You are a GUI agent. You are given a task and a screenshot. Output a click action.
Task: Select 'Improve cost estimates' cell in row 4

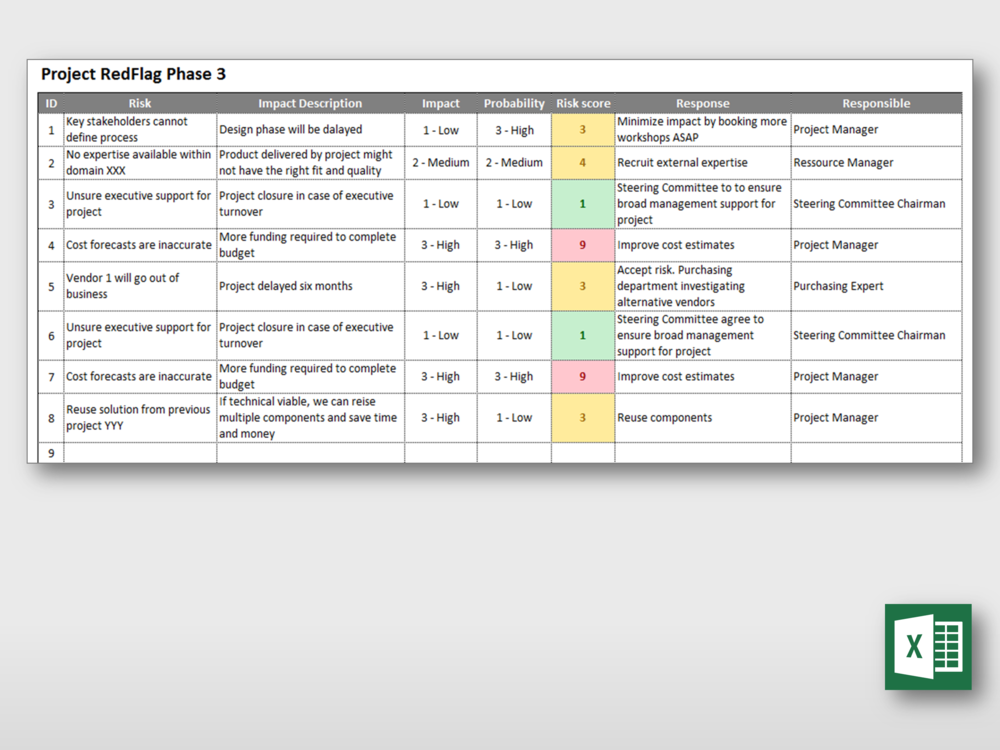coord(703,245)
